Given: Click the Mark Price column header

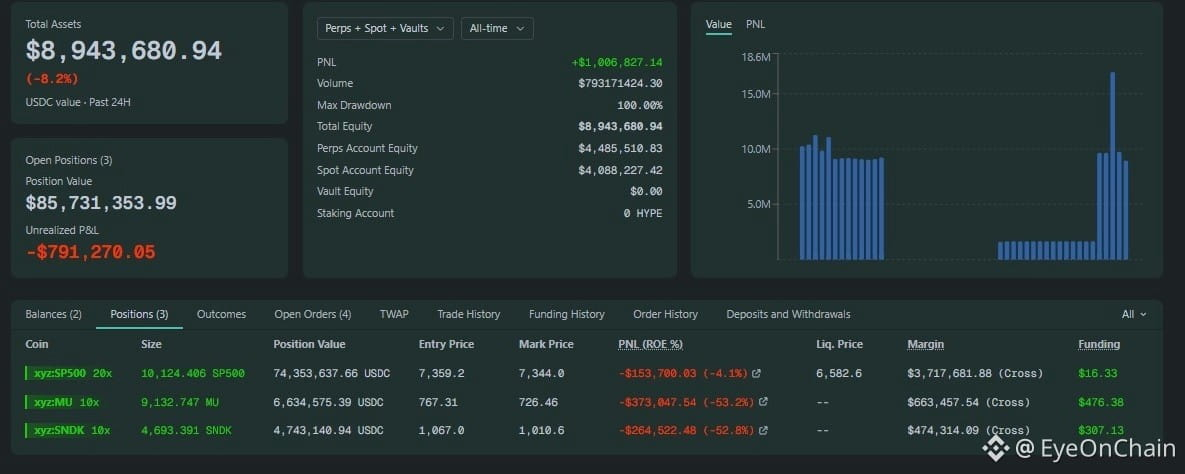Looking at the screenshot, I should tap(546, 345).
